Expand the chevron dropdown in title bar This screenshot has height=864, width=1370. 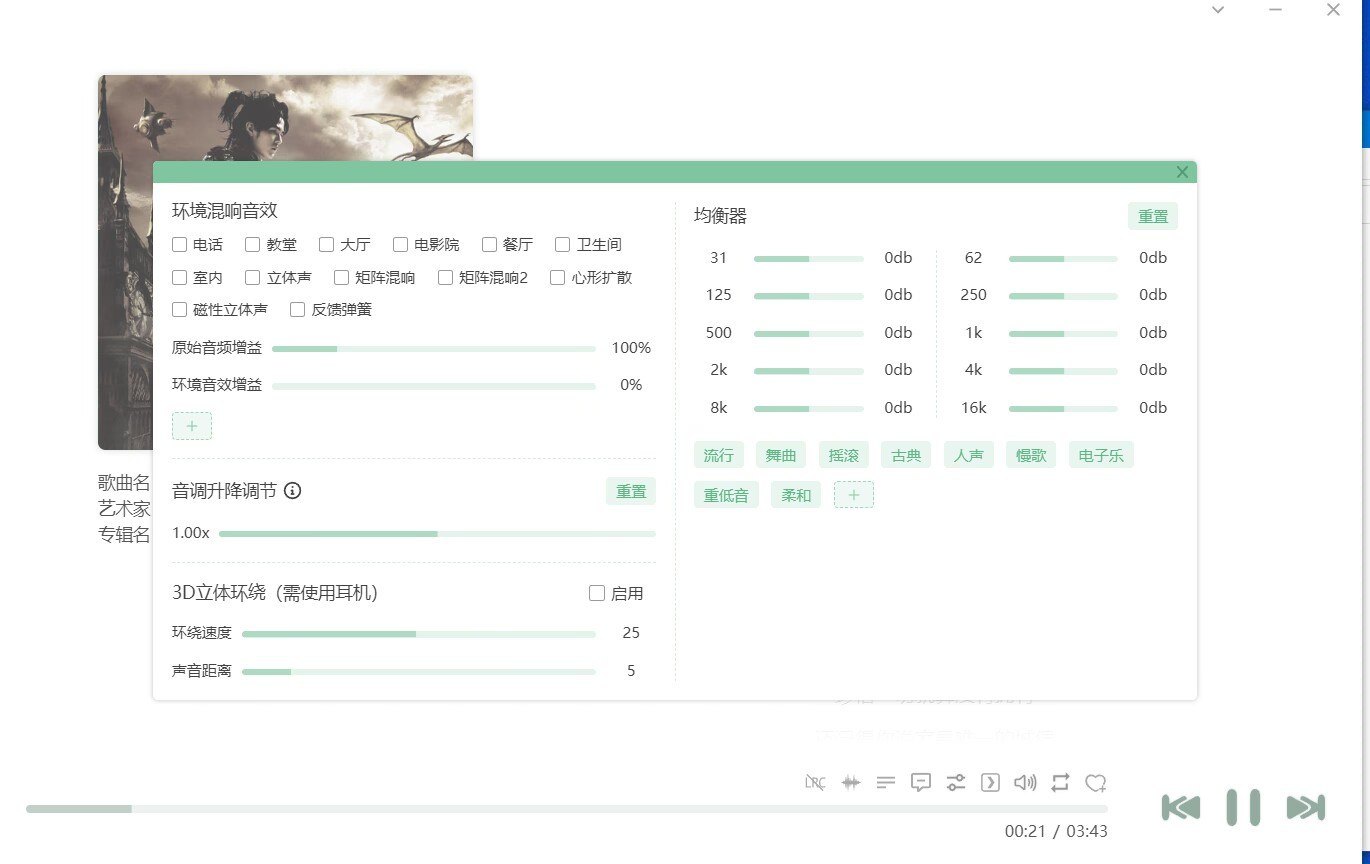[x=1218, y=10]
